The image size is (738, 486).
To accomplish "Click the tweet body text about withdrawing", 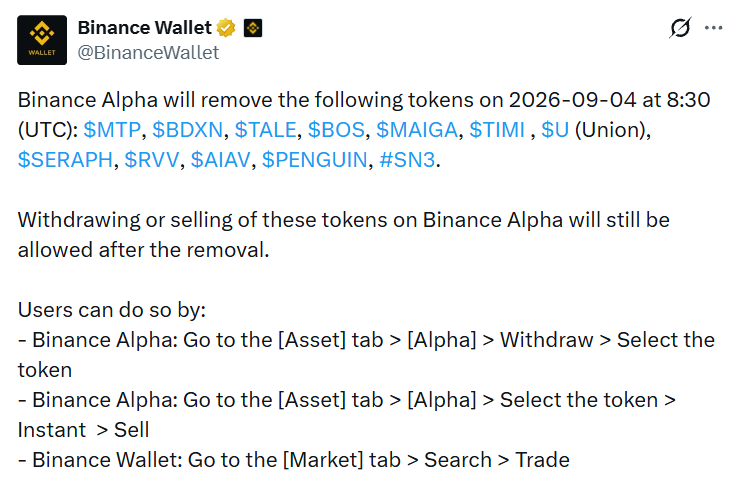I will click(x=344, y=235).
